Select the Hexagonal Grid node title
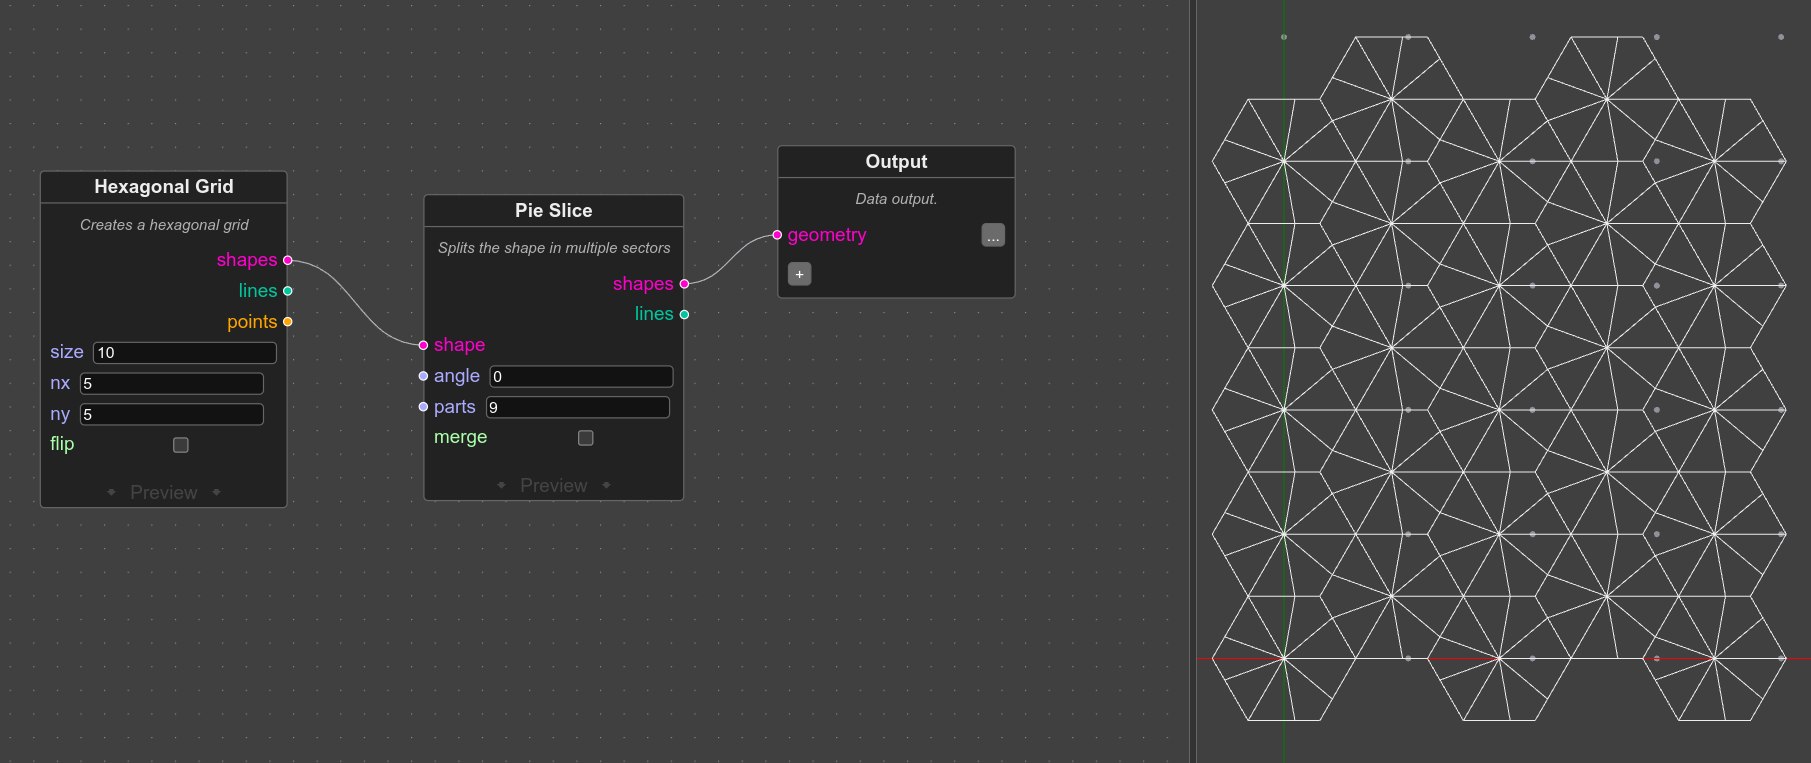This screenshot has width=1811, height=763. point(164,187)
